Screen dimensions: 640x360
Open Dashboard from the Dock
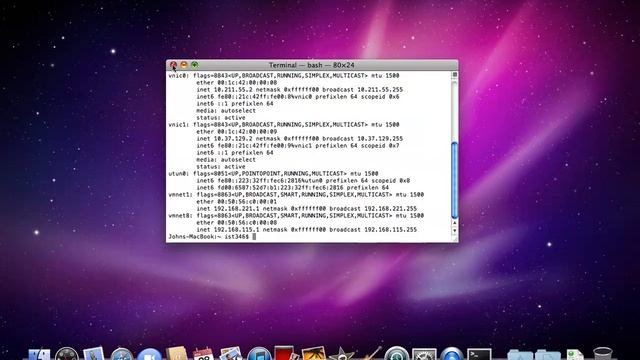pyautogui.click(x=67, y=354)
